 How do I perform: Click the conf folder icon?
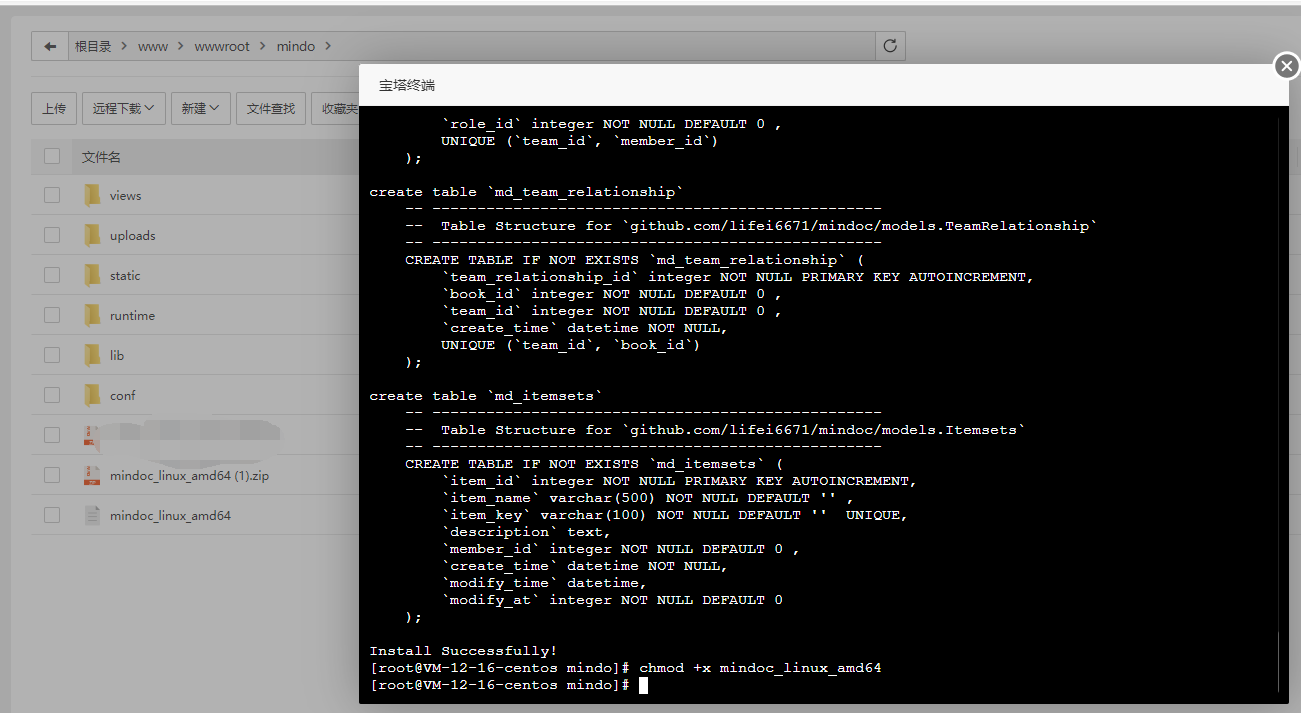click(92, 396)
